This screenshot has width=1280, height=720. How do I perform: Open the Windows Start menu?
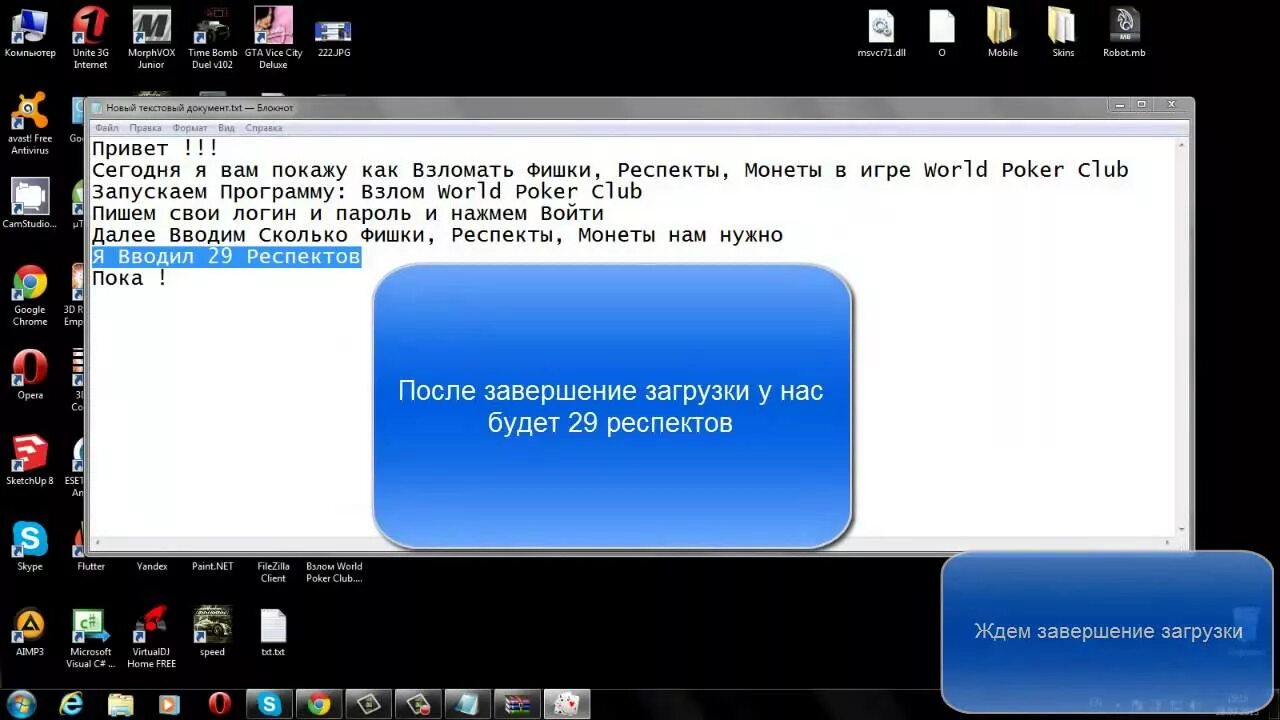[21, 704]
